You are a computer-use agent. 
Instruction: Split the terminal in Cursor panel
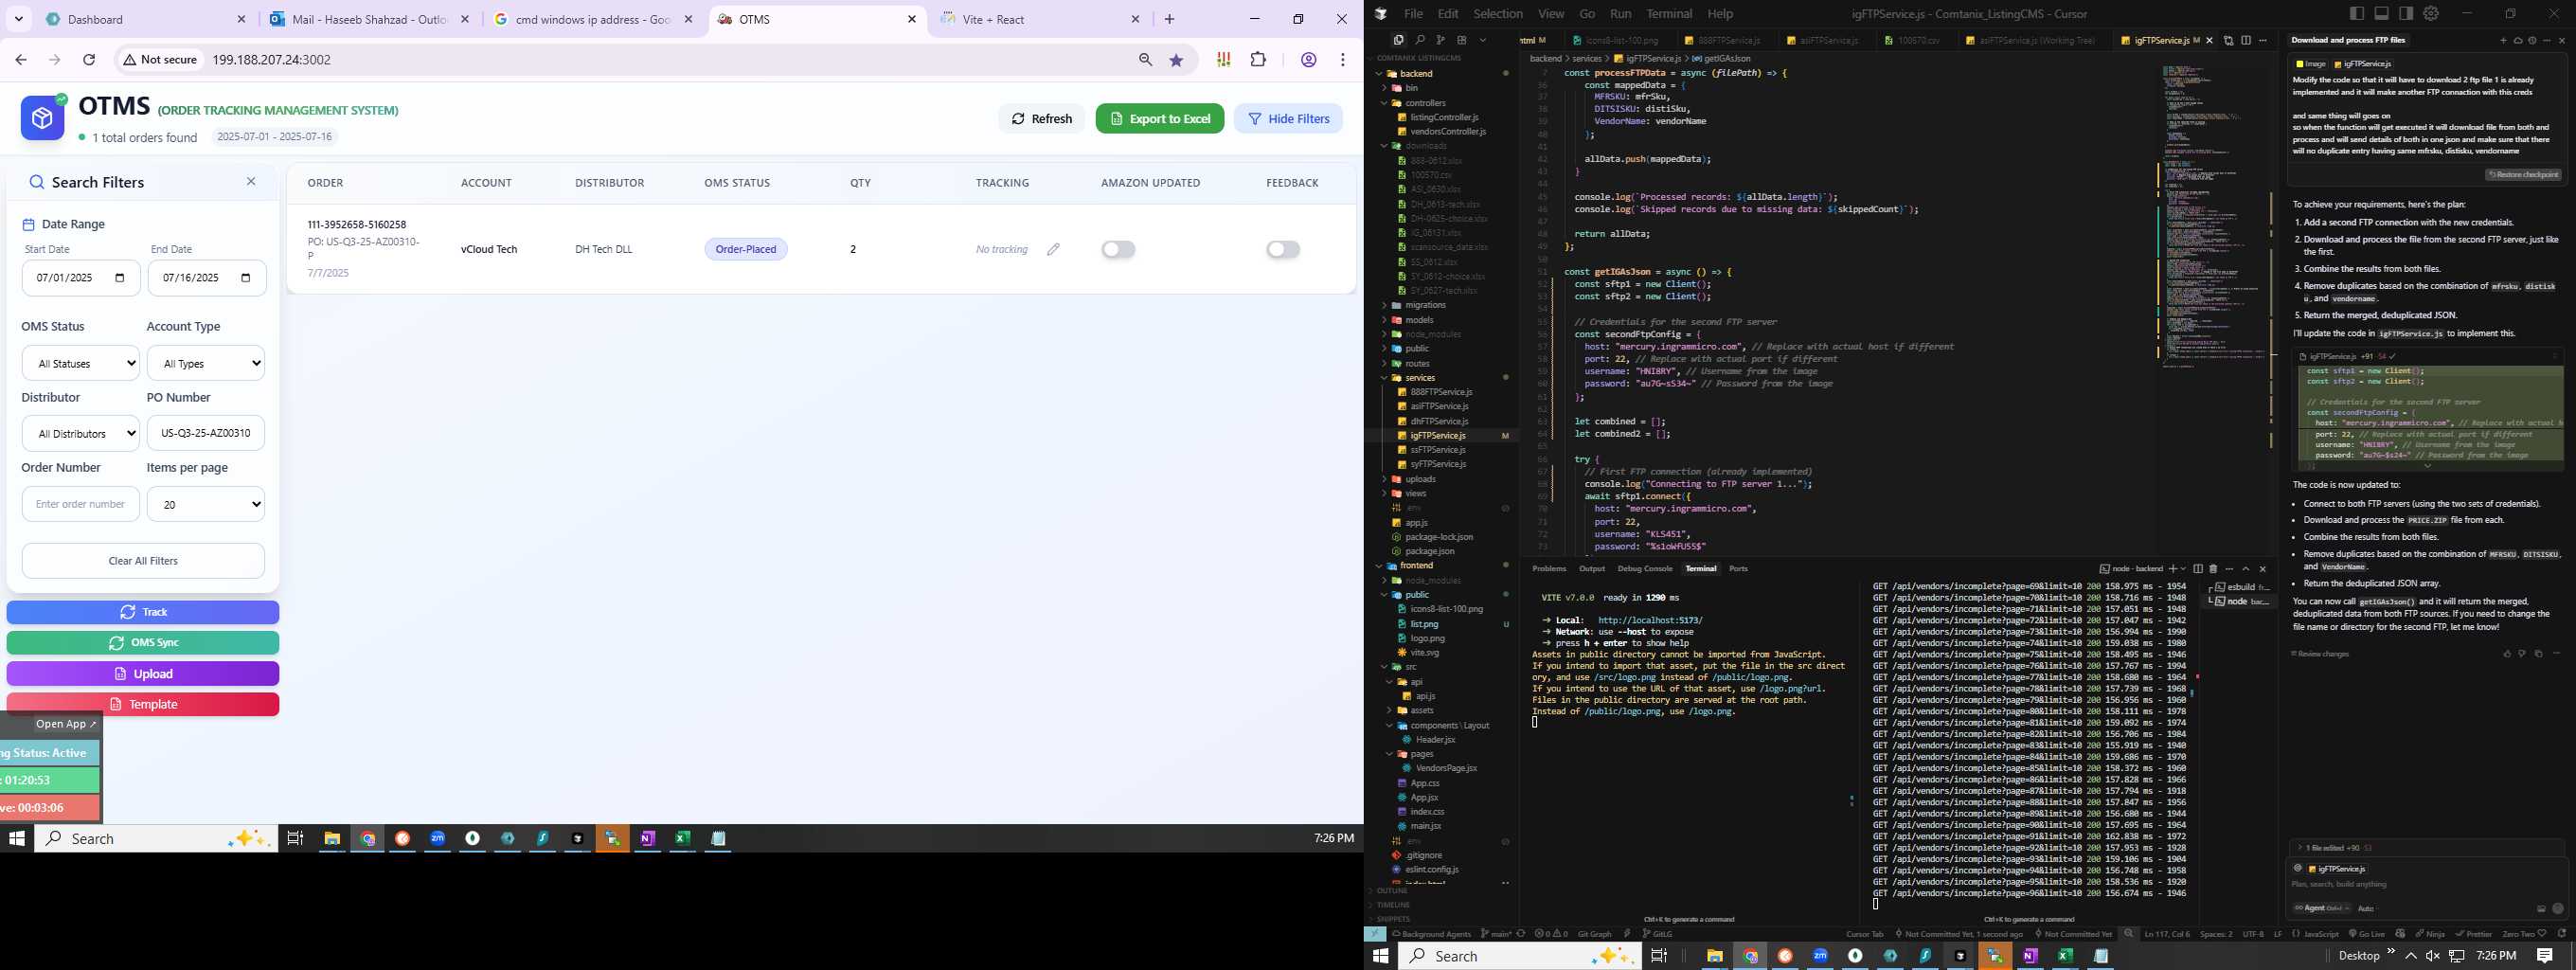point(2198,569)
